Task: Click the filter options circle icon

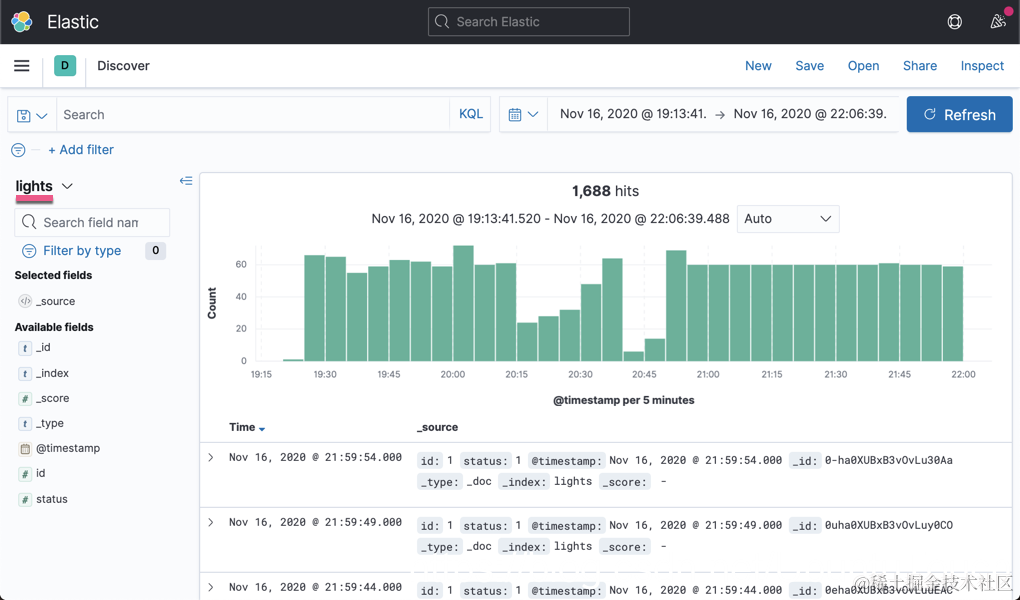Action: tap(18, 150)
